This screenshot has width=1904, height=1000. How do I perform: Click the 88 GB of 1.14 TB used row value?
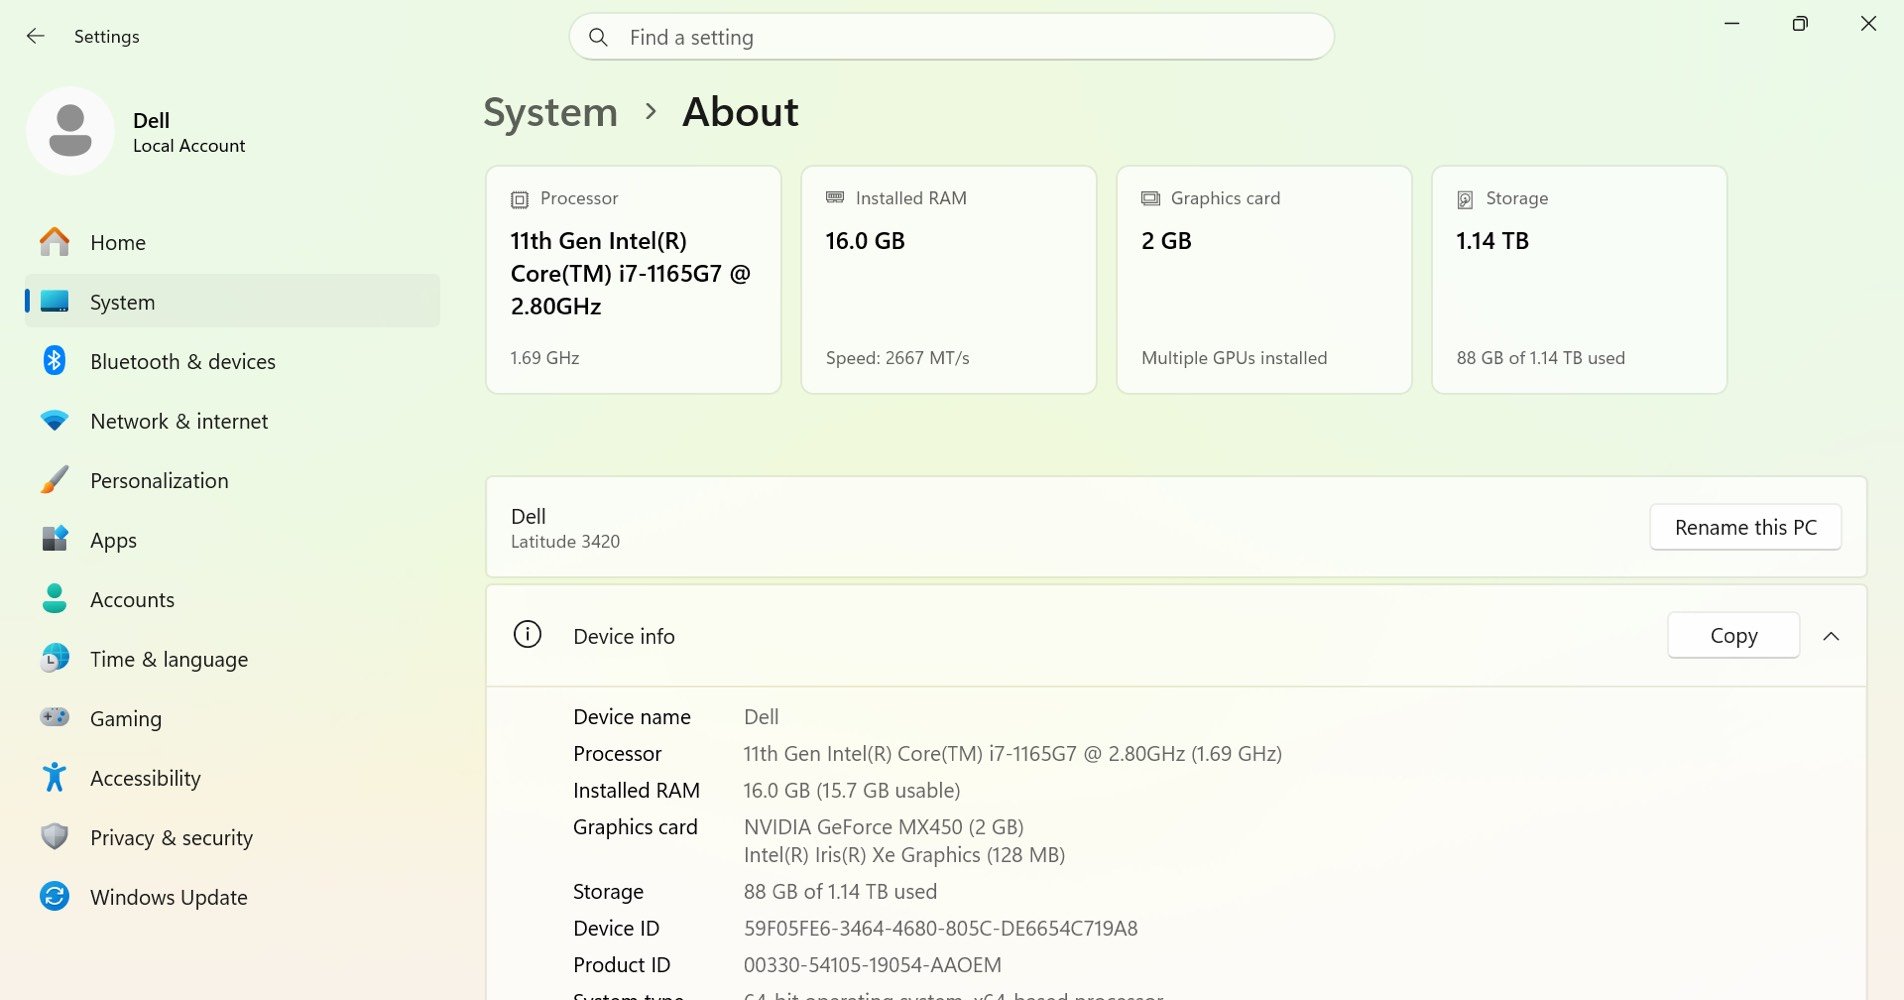click(x=840, y=891)
